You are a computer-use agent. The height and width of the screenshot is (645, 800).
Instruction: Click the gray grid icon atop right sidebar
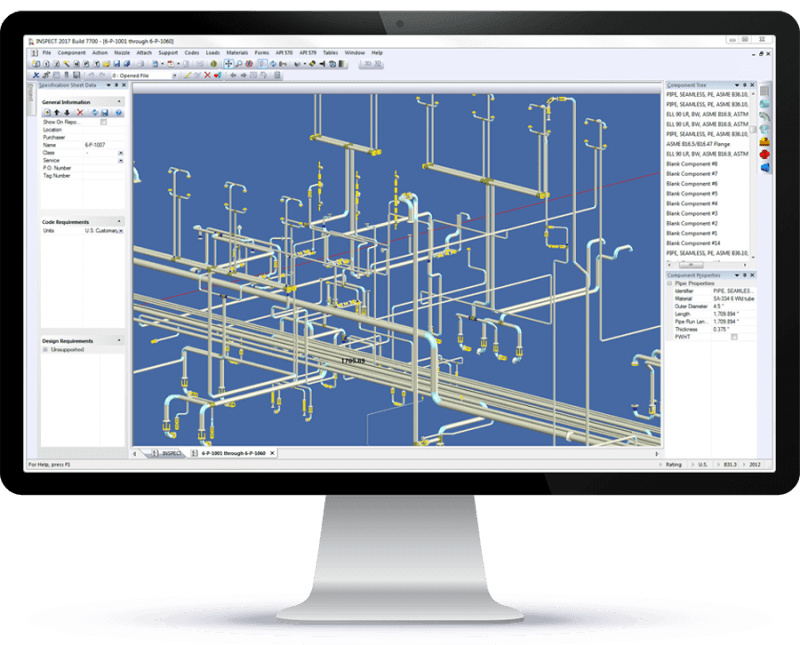point(764,91)
